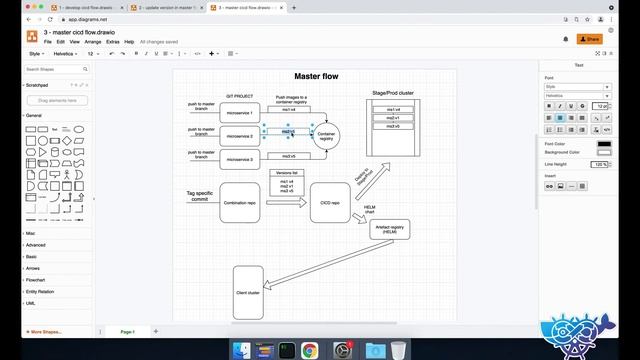
Task: Insert a link from Insert section
Action: click(549, 186)
